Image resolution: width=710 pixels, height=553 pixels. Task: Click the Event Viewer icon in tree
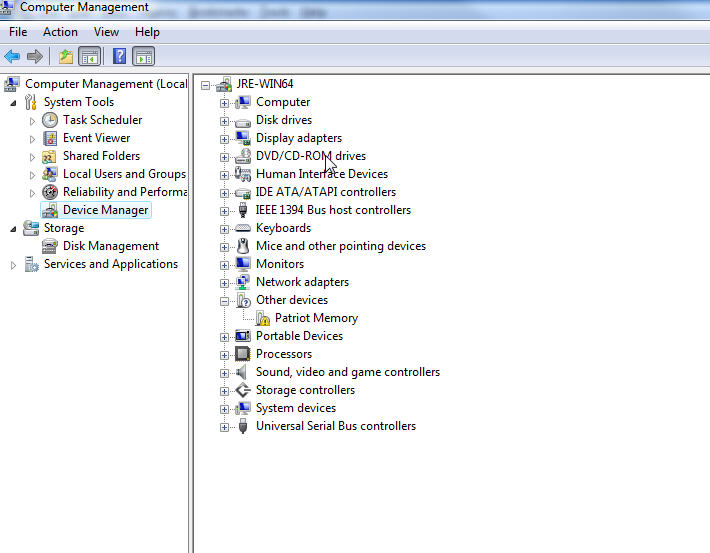point(50,138)
